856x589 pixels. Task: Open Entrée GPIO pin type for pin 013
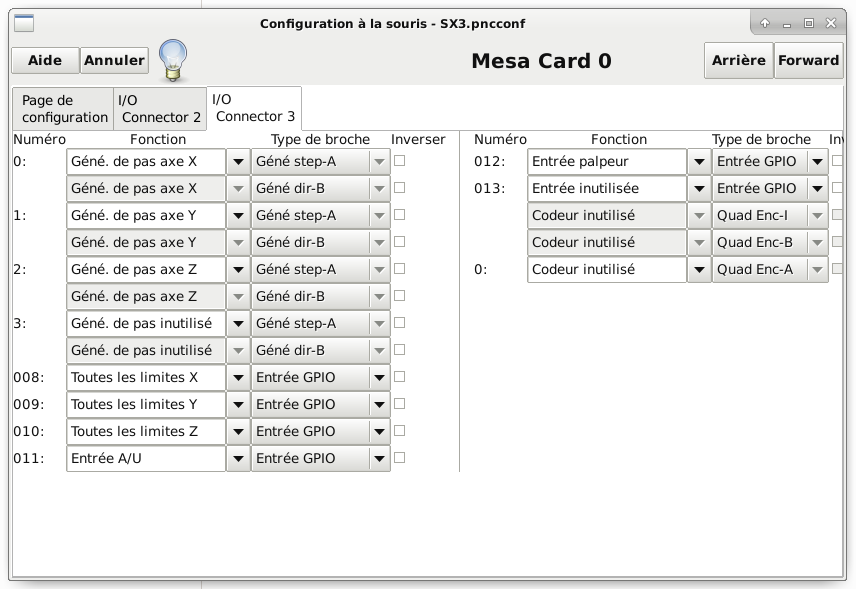click(770, 189)
